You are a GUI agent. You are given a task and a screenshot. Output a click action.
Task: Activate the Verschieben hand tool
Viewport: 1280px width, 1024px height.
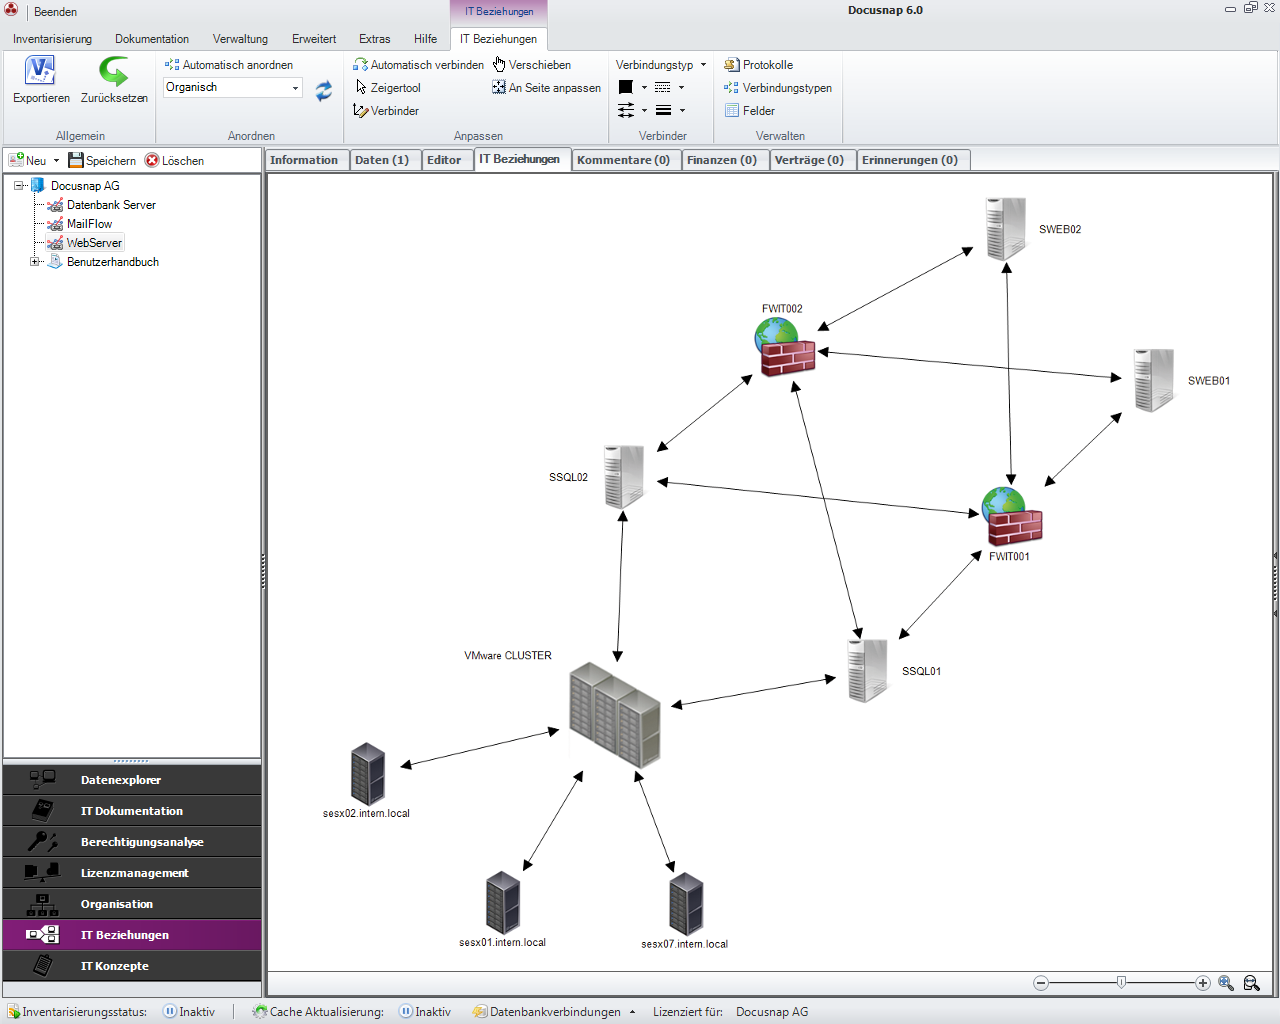(531, 65)
